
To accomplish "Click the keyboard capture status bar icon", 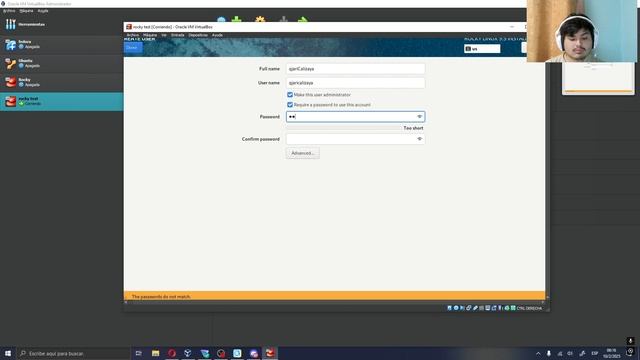I will tap(513, 308).
